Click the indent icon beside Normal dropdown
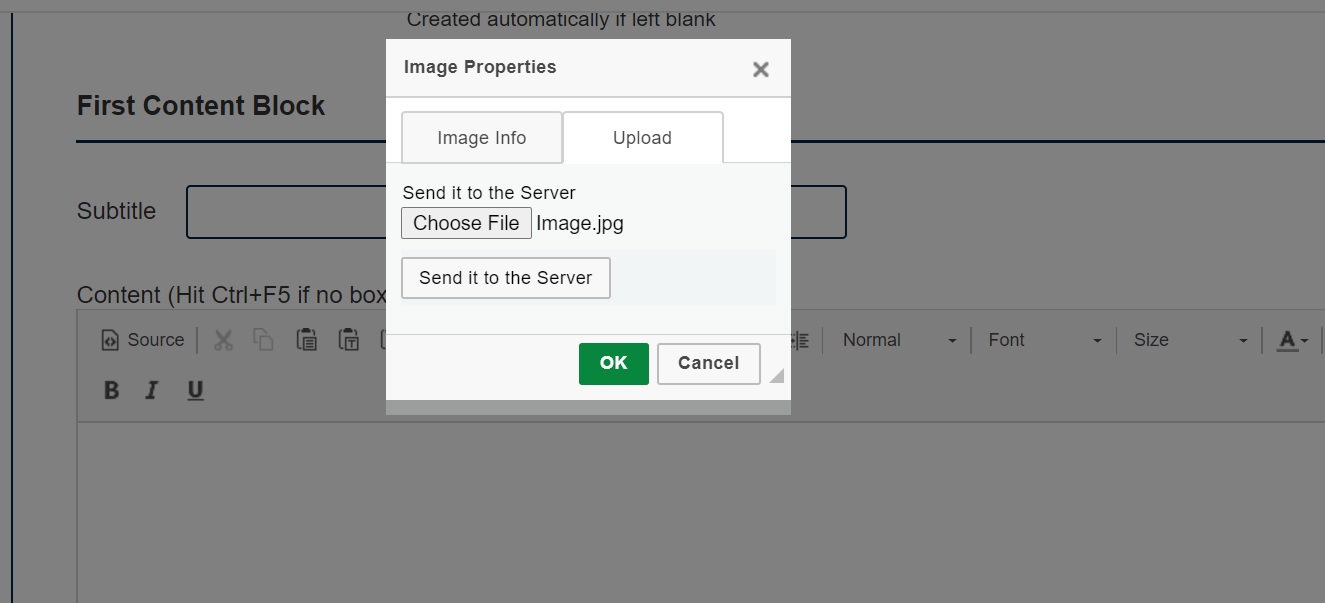This screenshot has height=603, width=1325. (800, 340)
